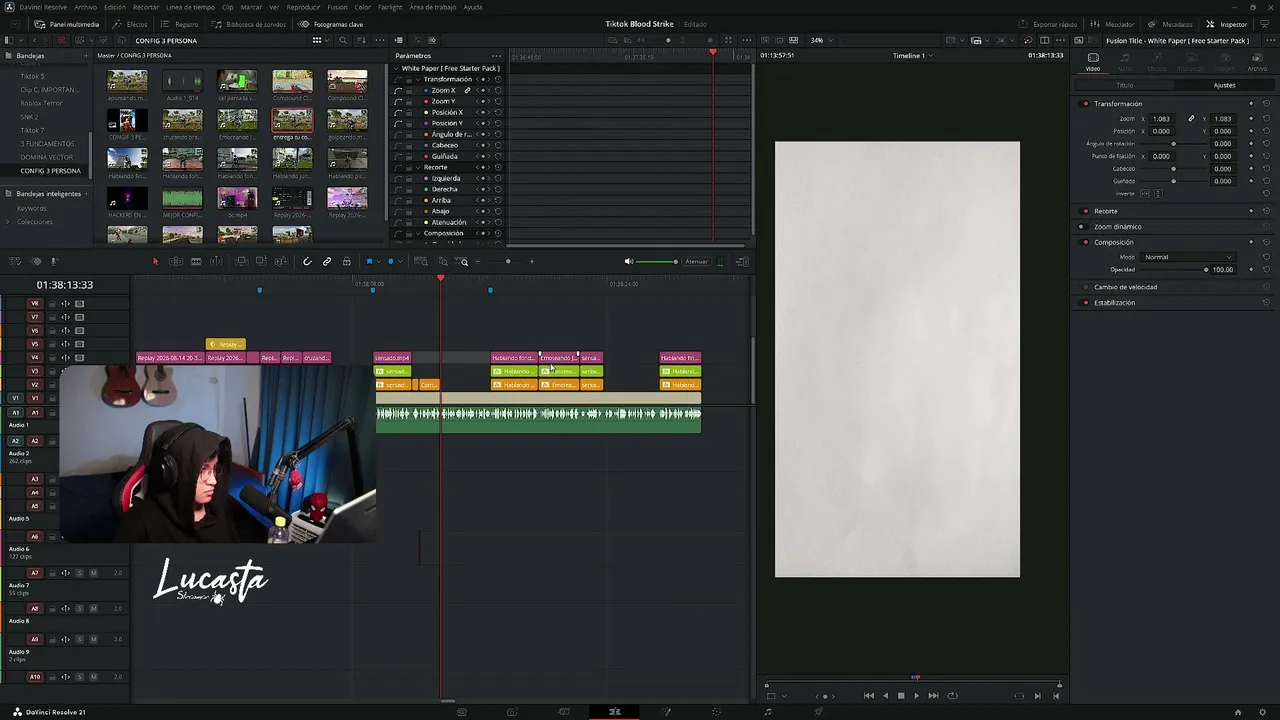Open the Deliver page rocket icon

point(819,712)
